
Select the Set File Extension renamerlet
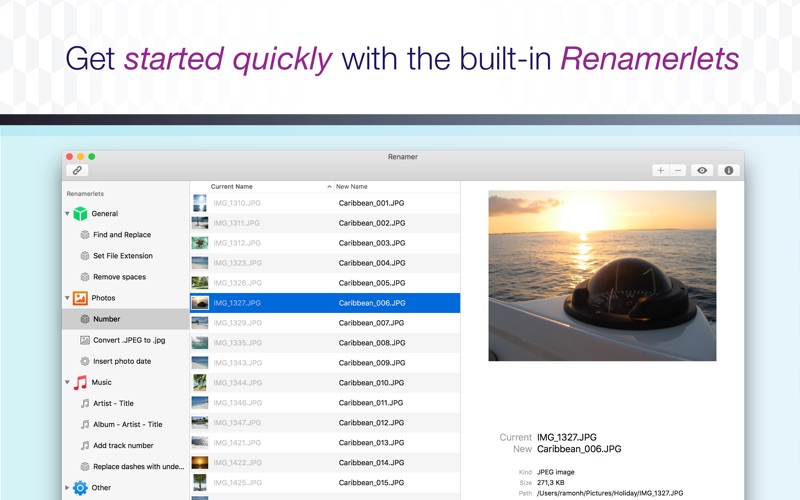click(123, 256)
